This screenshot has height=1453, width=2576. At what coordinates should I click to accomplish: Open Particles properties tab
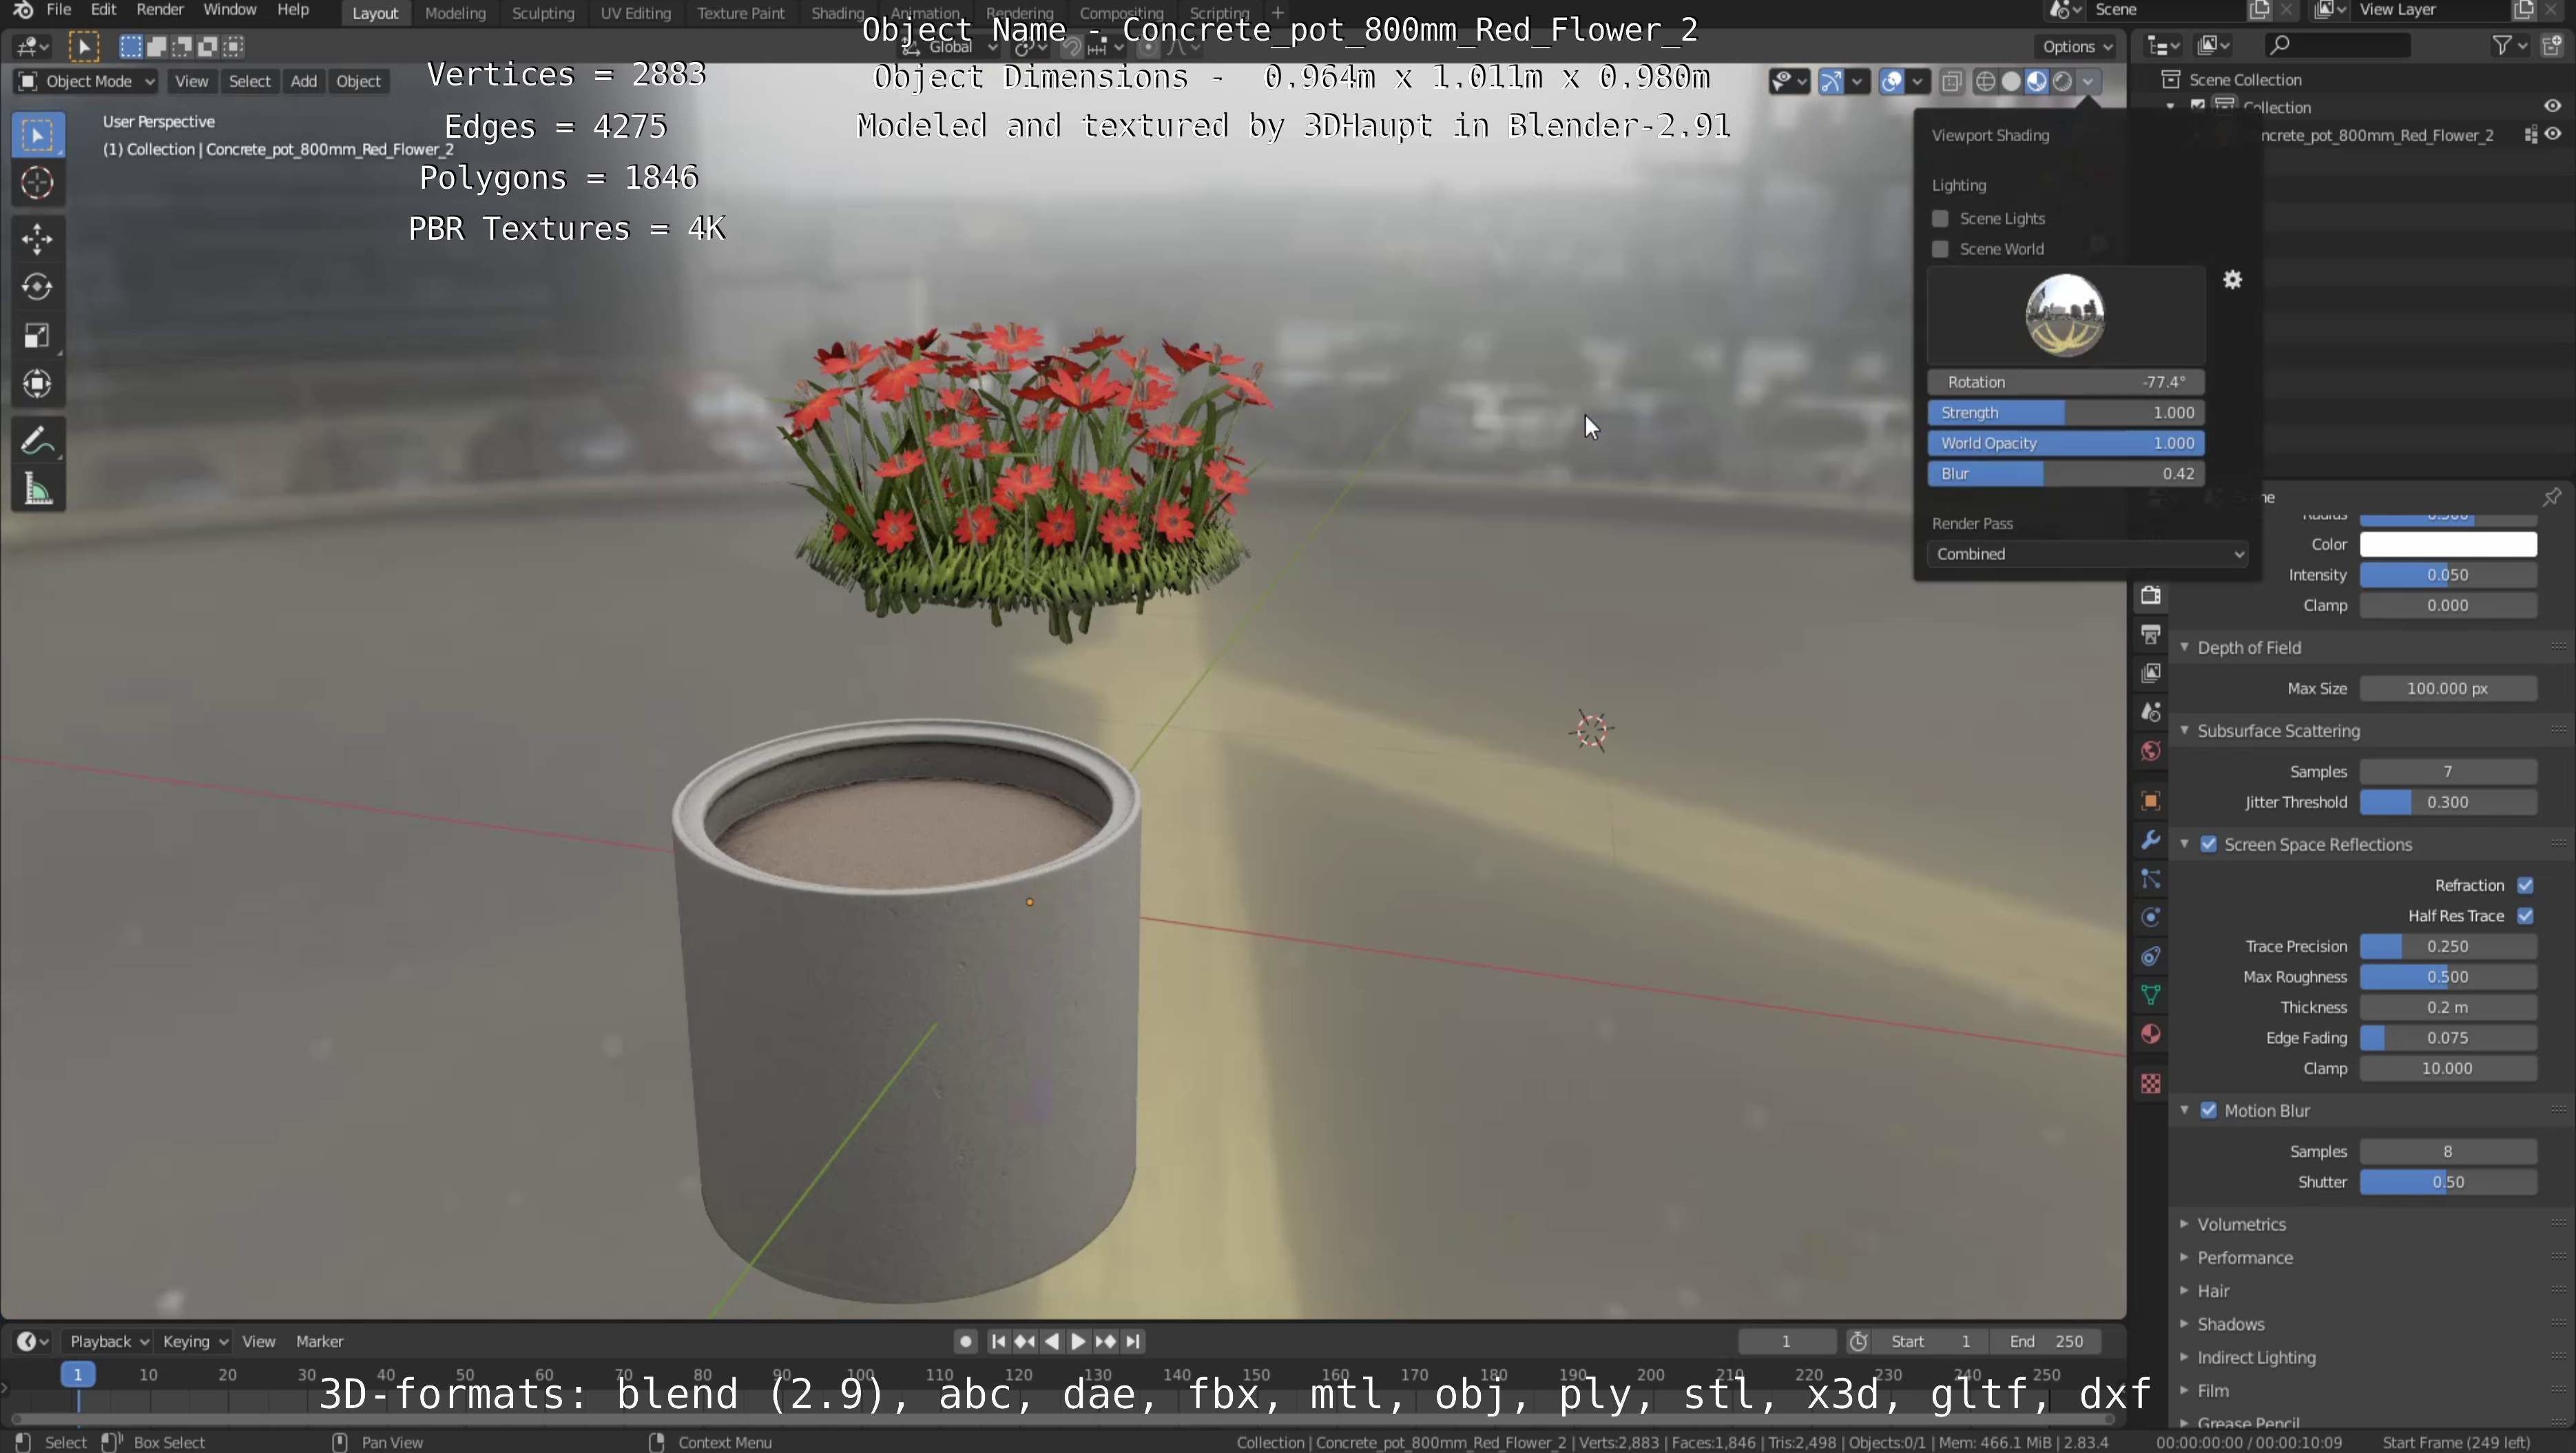pyautogui.click(x=2151, y=878)
